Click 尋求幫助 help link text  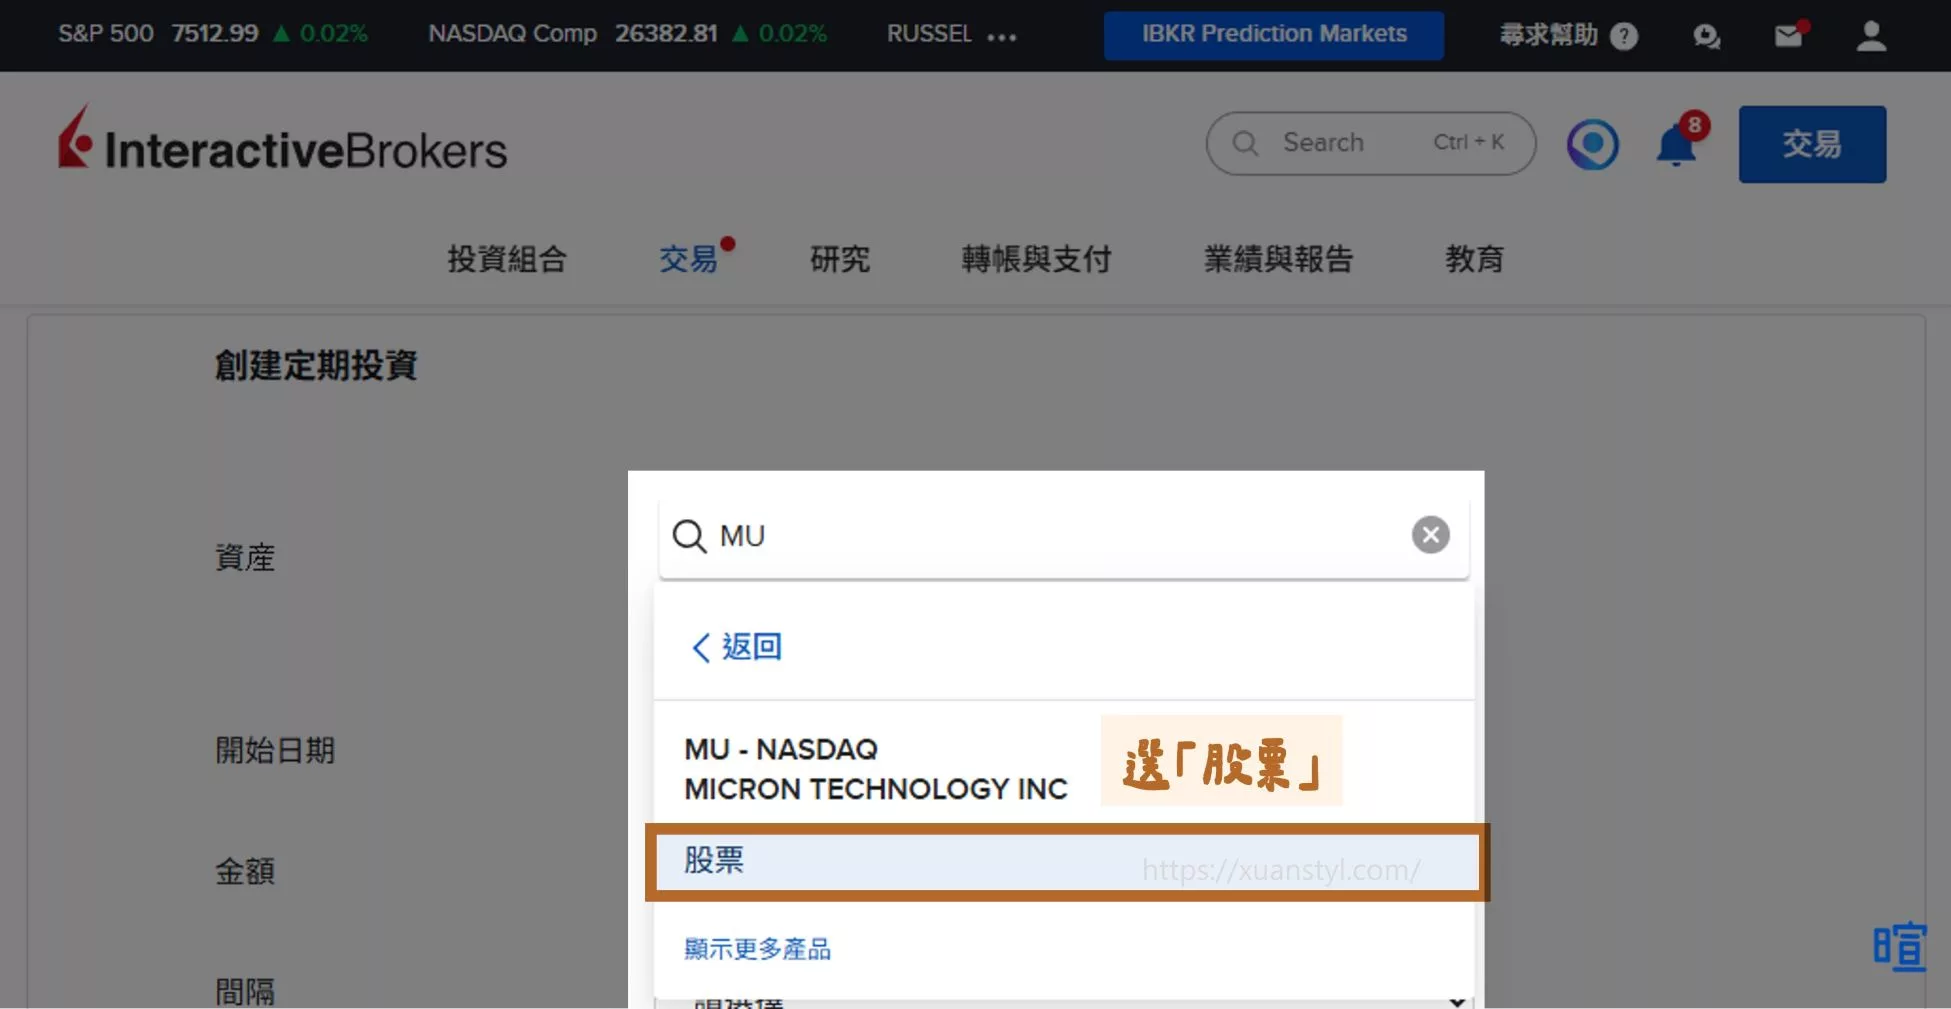pos(1549,35)
